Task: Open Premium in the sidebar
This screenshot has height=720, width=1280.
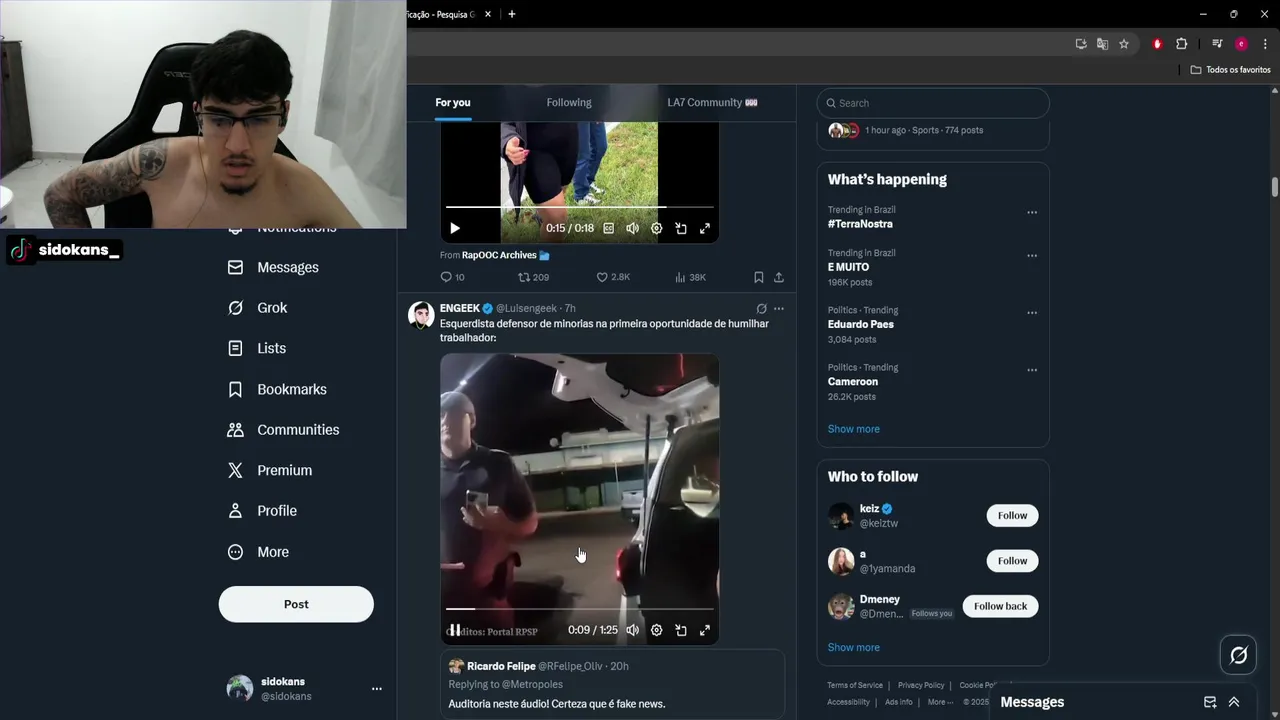Action: 270,470
